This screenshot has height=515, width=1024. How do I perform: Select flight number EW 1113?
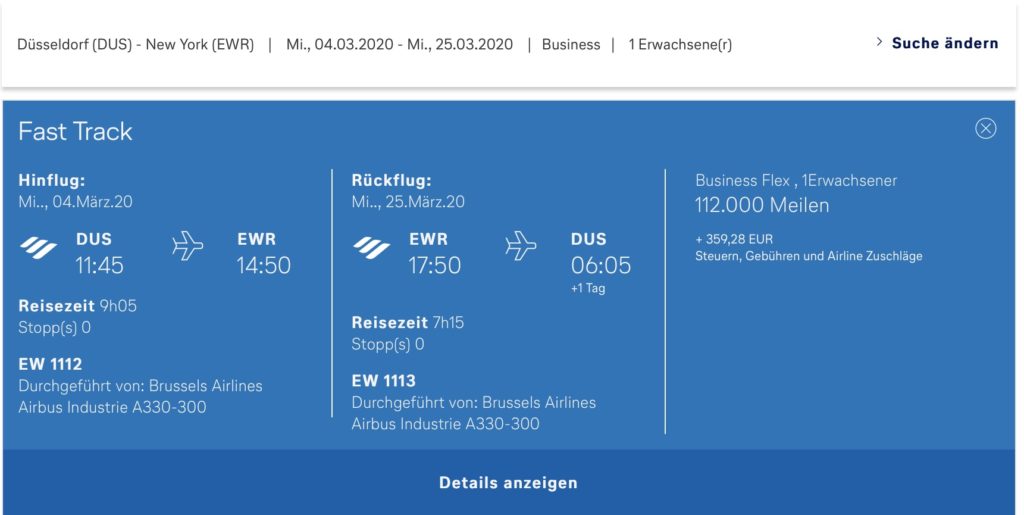click(383, 381)
